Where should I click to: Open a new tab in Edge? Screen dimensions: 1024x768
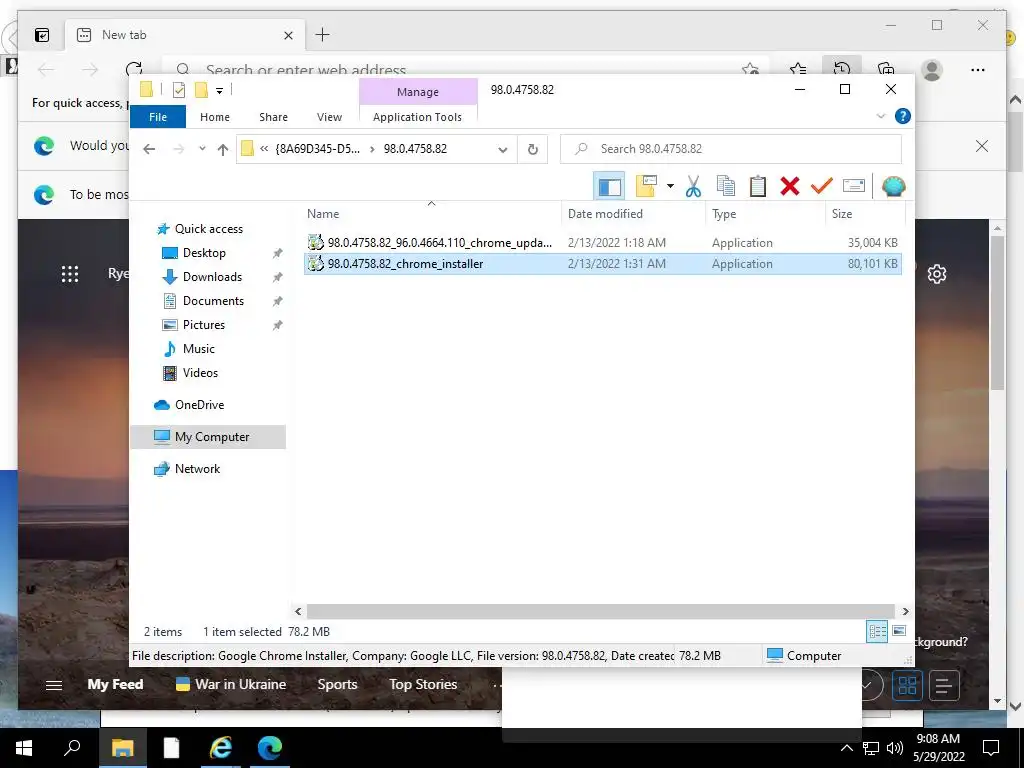[x=323, y=35]
